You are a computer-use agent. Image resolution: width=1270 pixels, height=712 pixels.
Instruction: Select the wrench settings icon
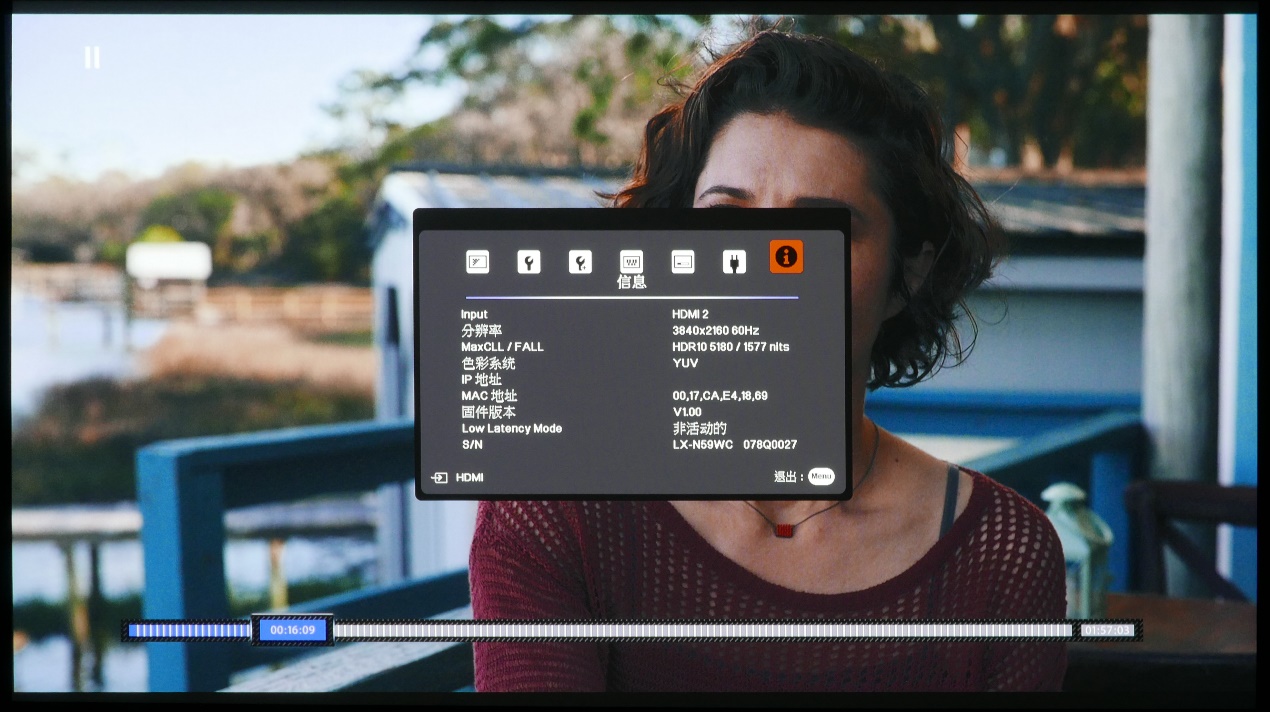coord(528,262)
